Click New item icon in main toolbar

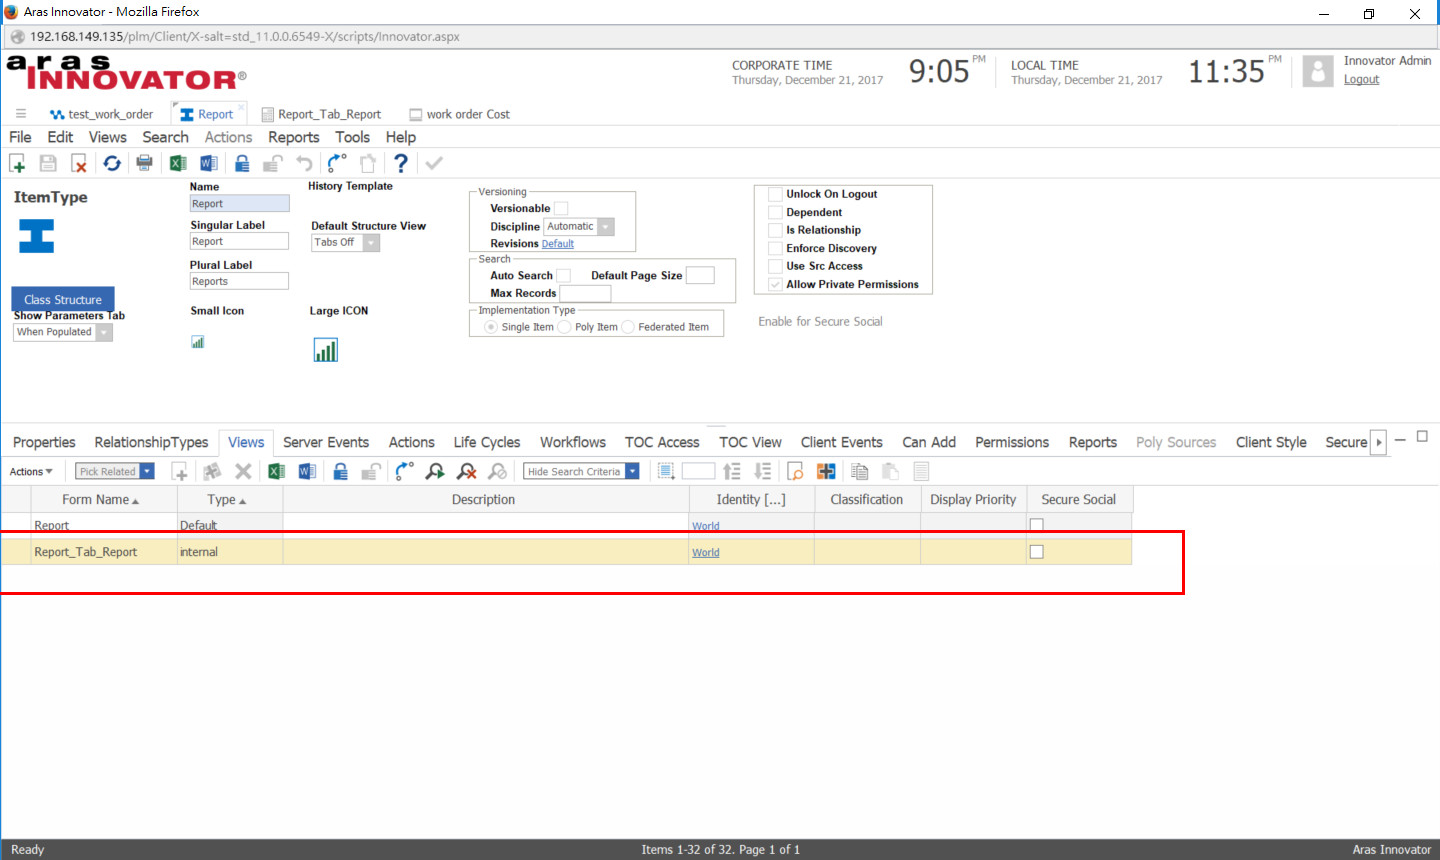click(x=18, y=163)
